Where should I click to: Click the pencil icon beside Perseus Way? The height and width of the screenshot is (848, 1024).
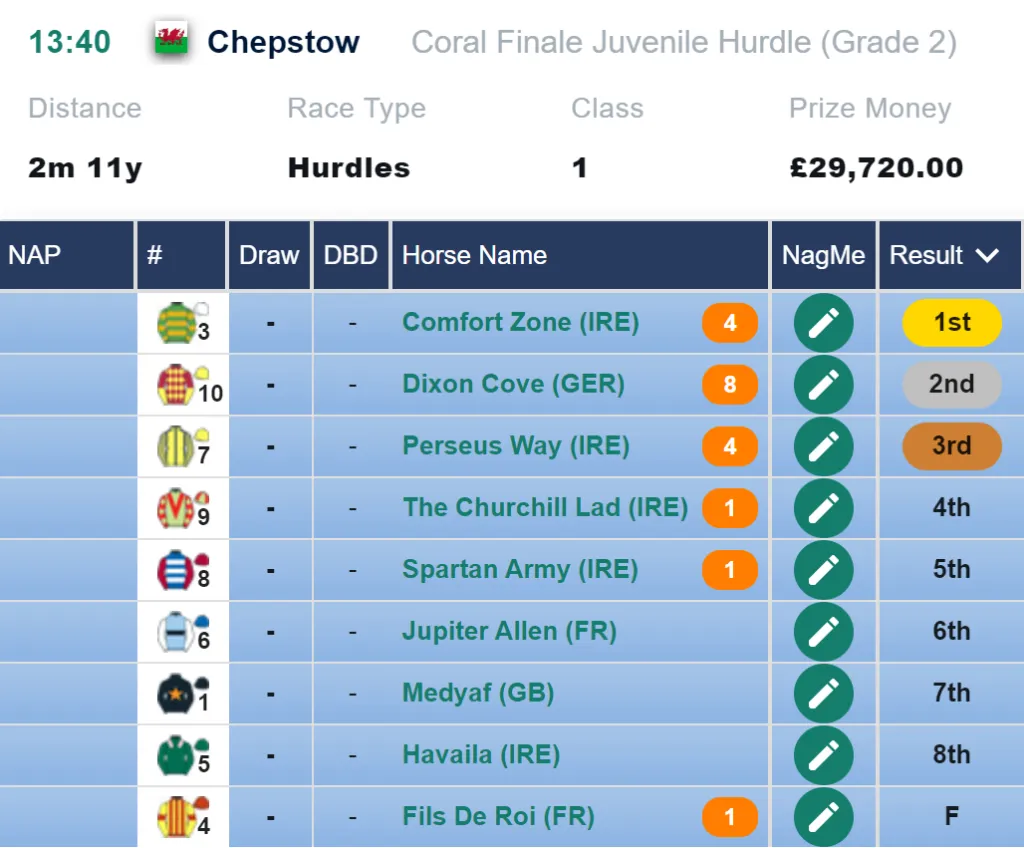[x=824, y=446]
